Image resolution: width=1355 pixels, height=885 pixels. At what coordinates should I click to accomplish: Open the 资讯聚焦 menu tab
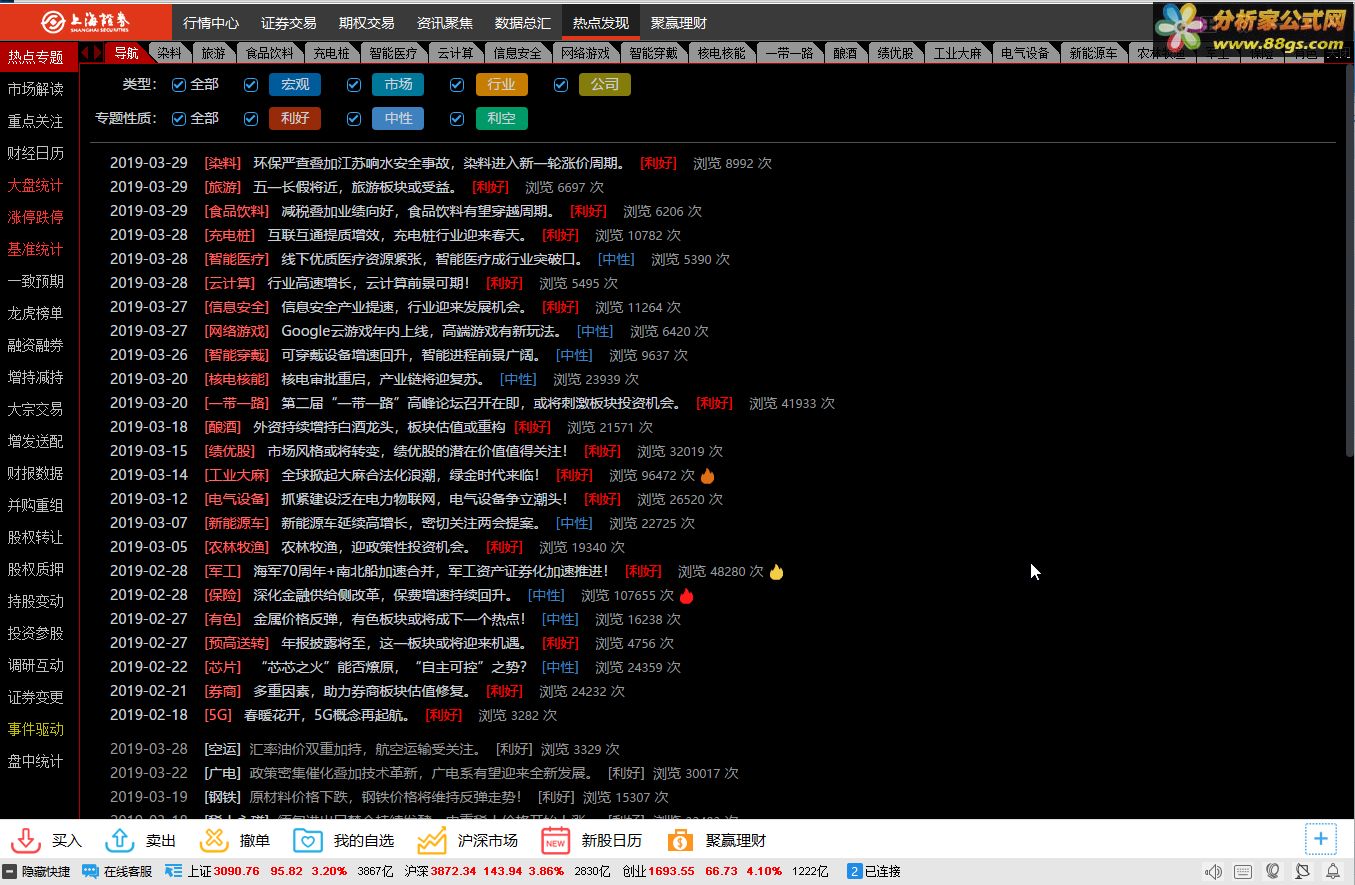pos(445,23)
